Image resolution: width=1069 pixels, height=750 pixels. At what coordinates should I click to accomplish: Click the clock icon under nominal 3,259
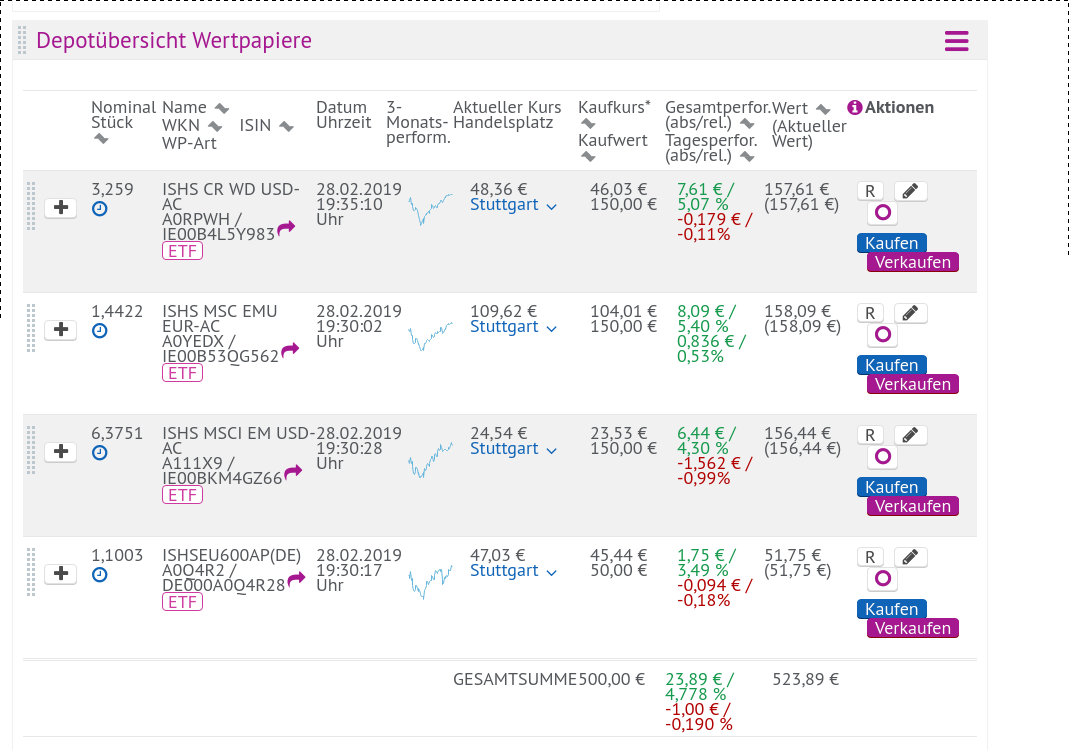(x=100, y=209)
